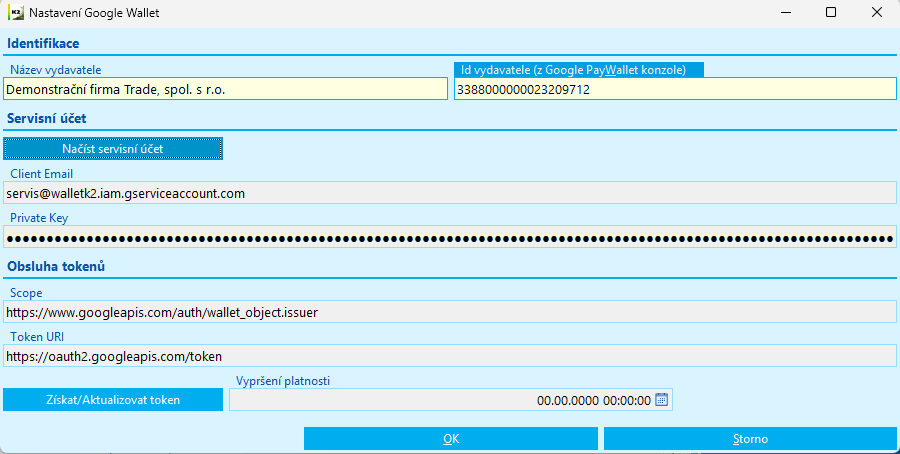Click the Identifikace section heading
The height and width of the screenshot is (454, 900).
[43, 44]
